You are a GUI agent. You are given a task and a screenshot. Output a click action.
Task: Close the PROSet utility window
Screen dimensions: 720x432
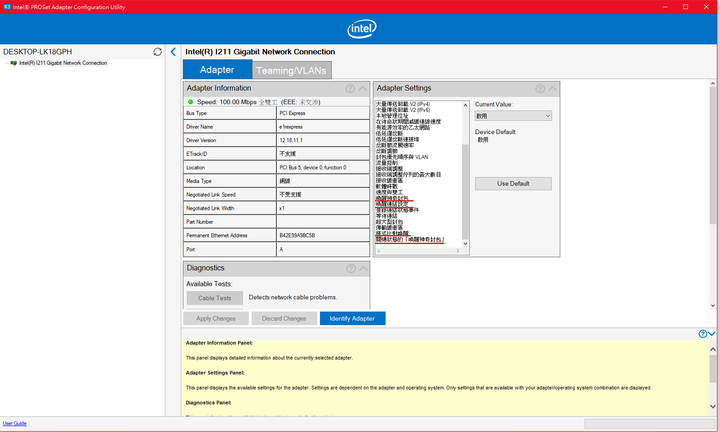point(706,7)
